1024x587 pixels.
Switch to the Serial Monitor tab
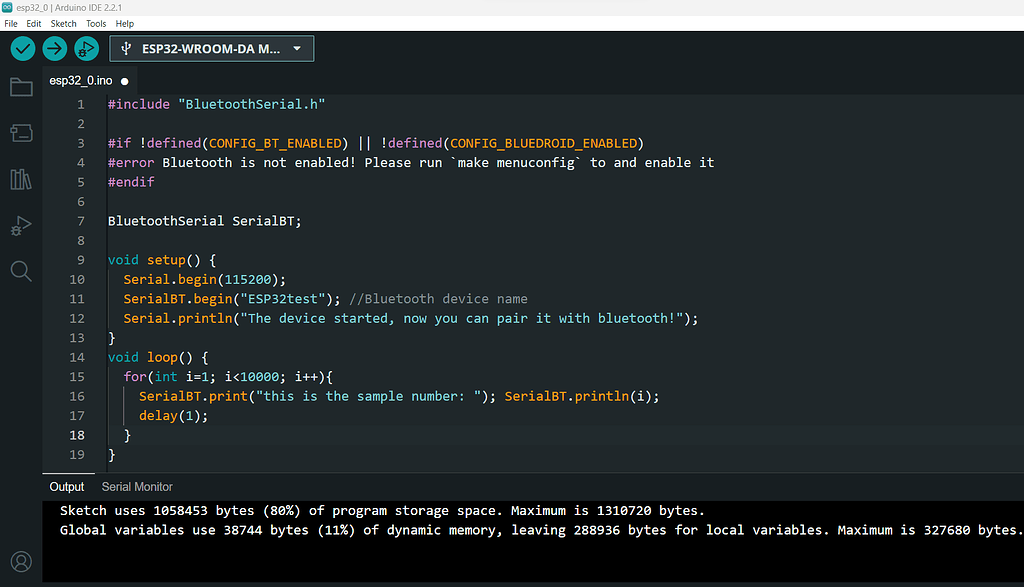137,487
